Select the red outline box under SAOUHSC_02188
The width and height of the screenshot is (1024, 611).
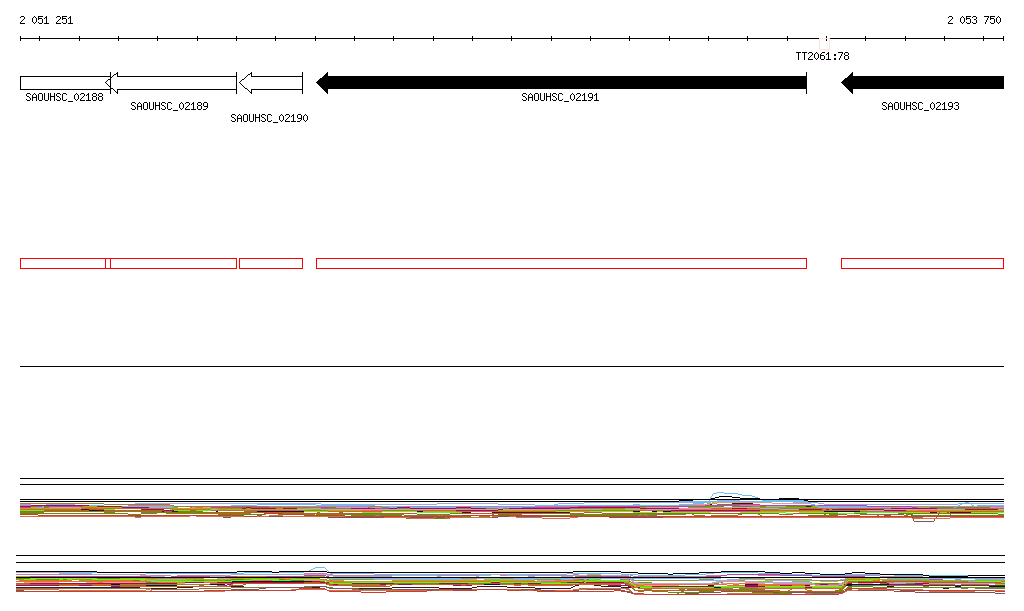coord(62,263)
